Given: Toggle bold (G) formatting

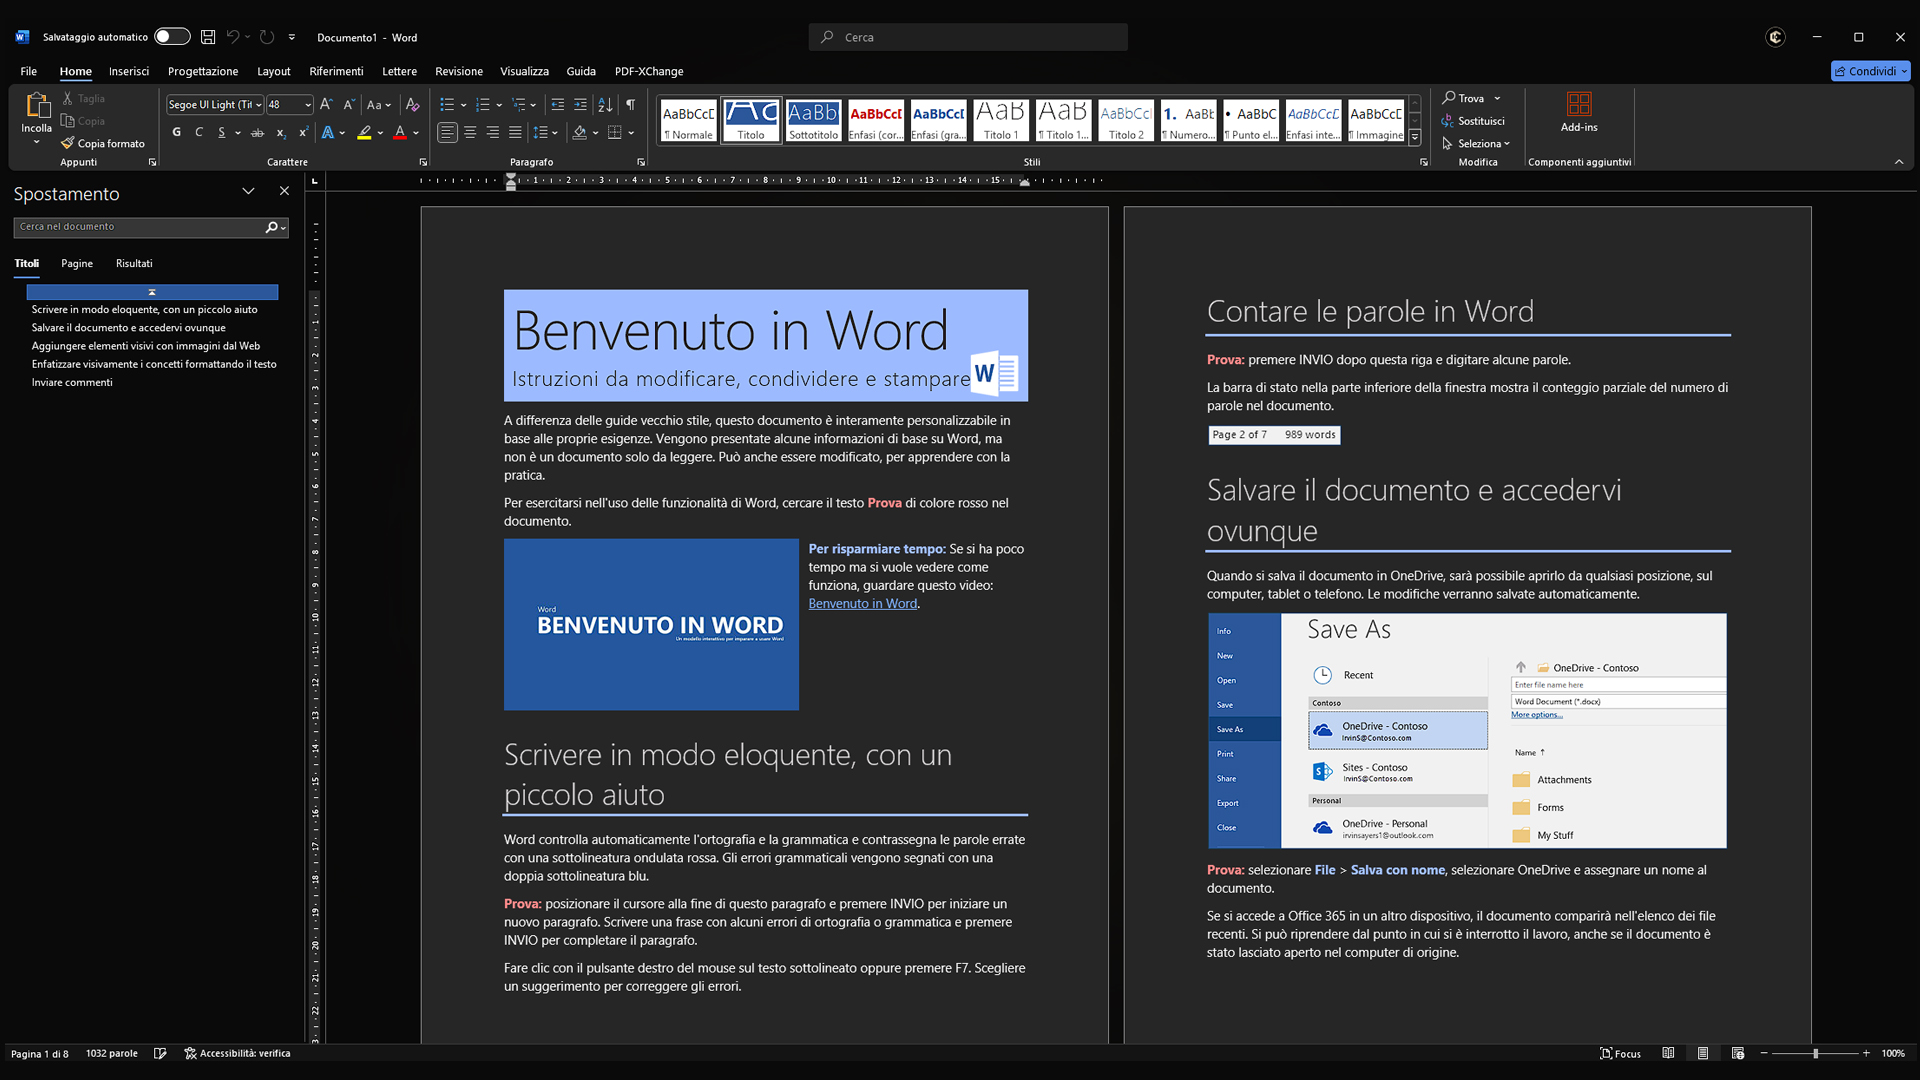Looking at the screenshot, I should [x=177, y=132].
